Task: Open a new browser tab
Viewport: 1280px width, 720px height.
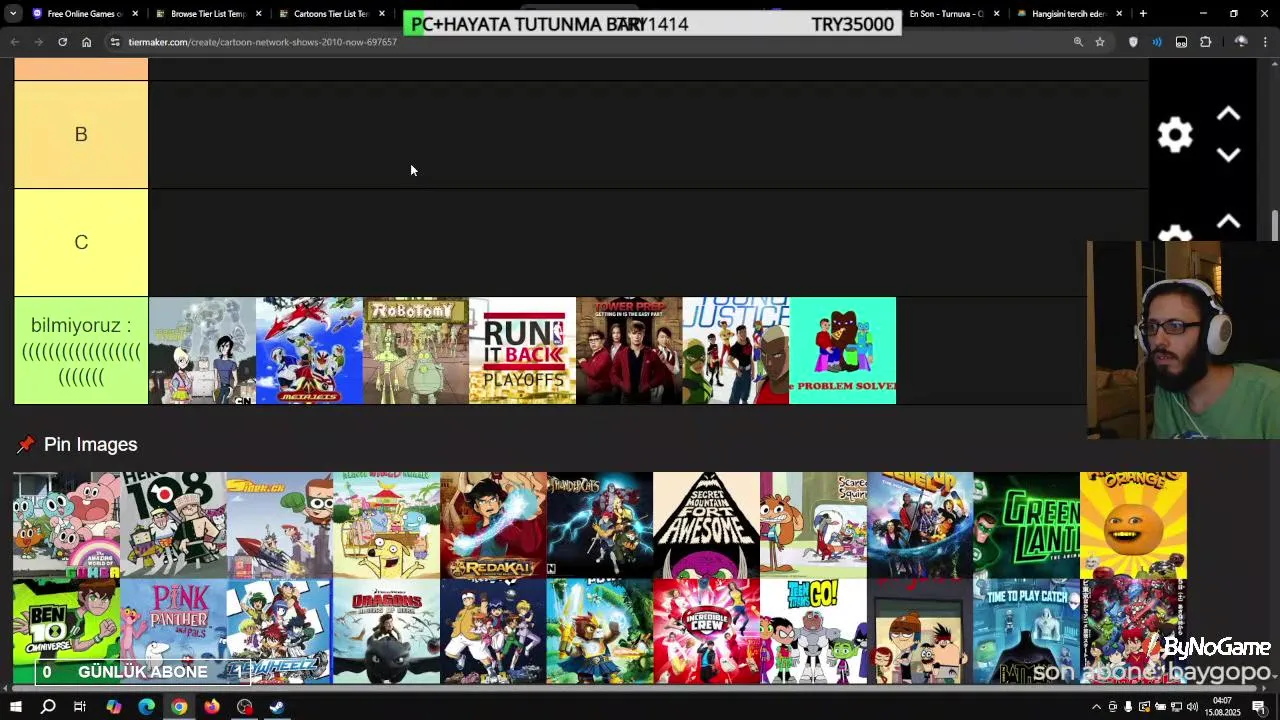Action: pyautogui.click(x=1143, y=14)
